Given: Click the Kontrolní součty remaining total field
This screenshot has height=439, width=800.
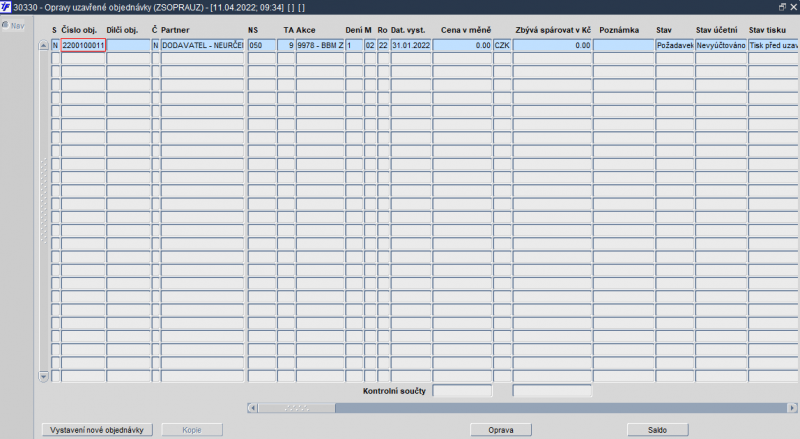Looking at the screenshot, I should coord(553,391).
